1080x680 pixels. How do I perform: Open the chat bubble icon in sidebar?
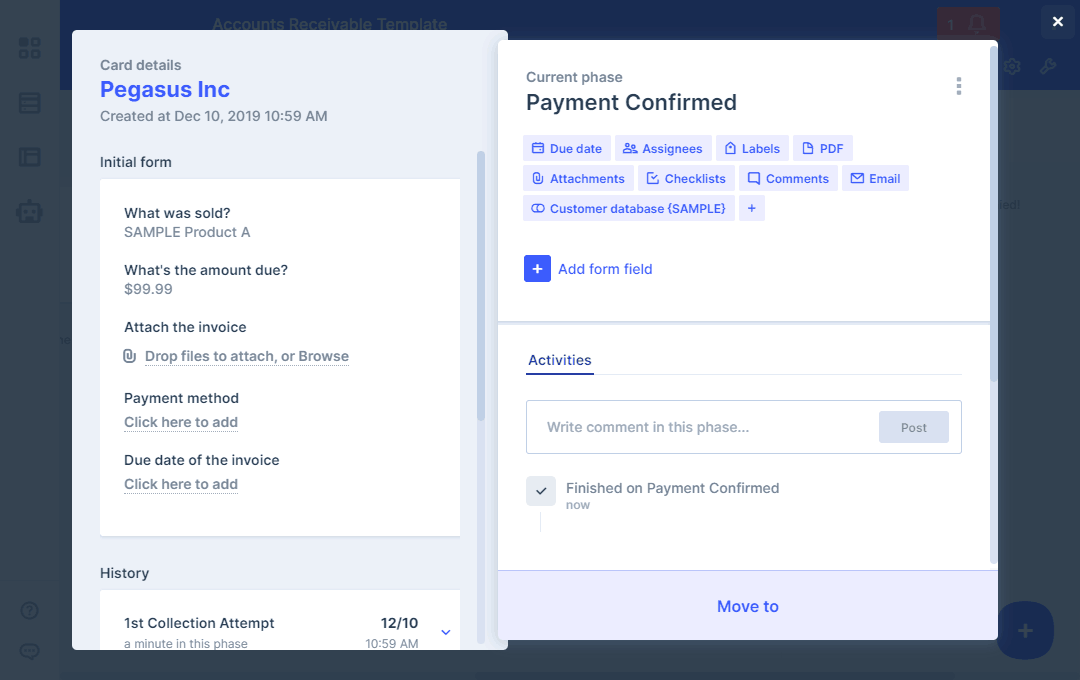[30, 651]
